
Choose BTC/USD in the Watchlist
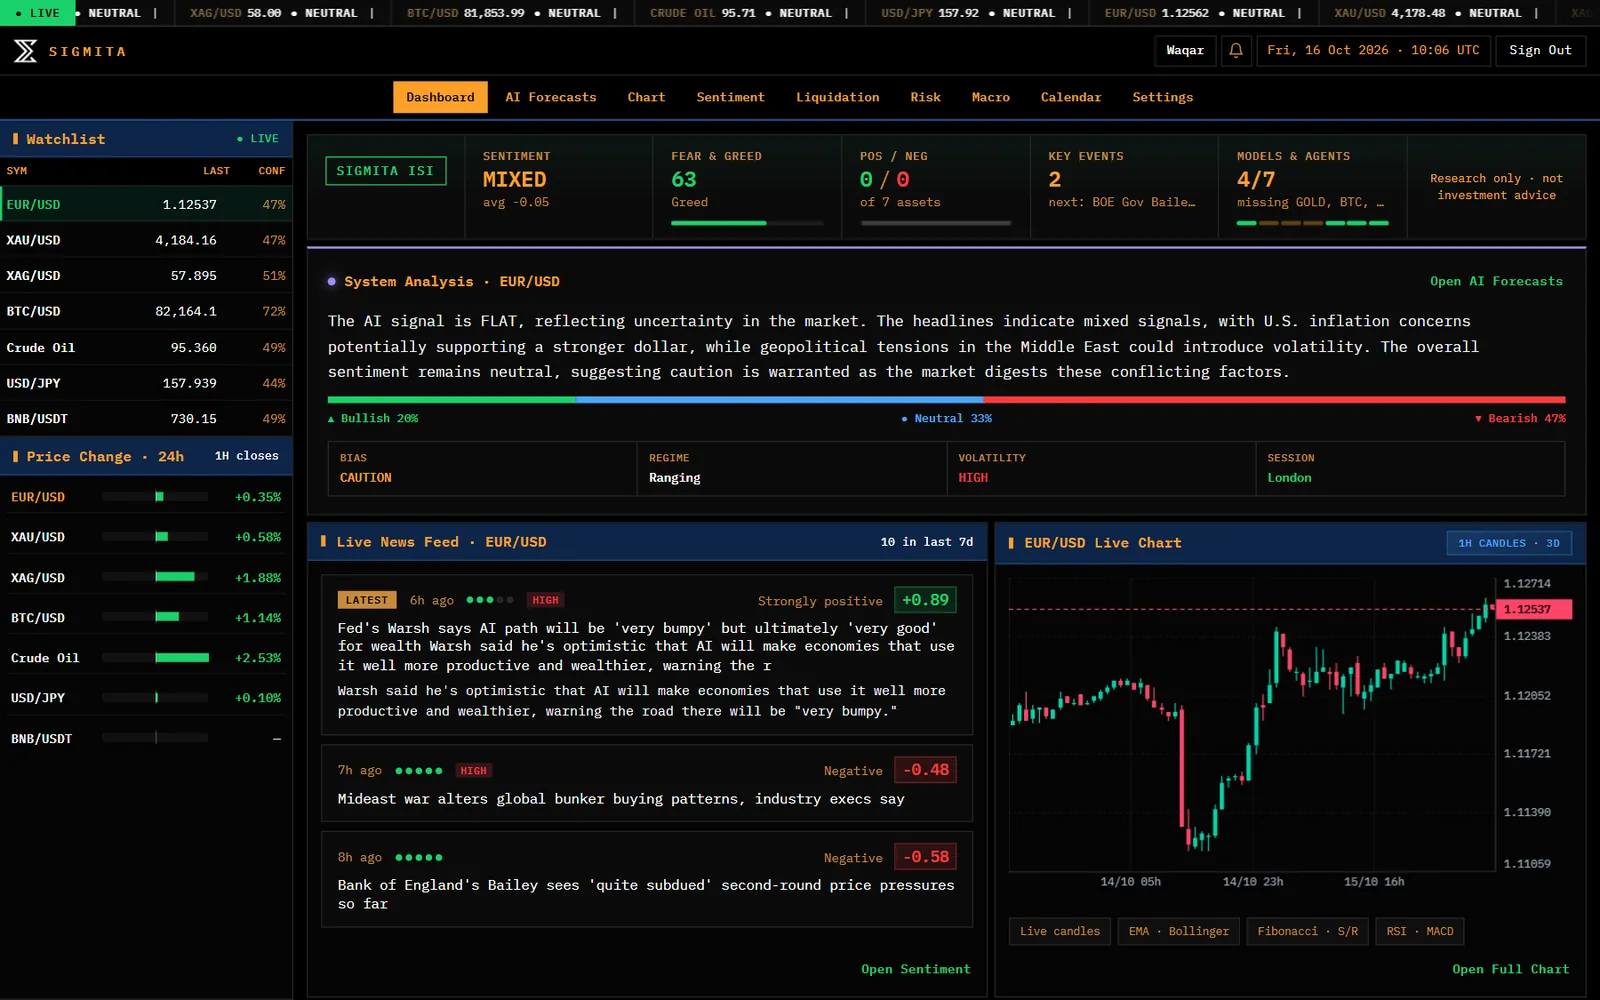(146, 311)
